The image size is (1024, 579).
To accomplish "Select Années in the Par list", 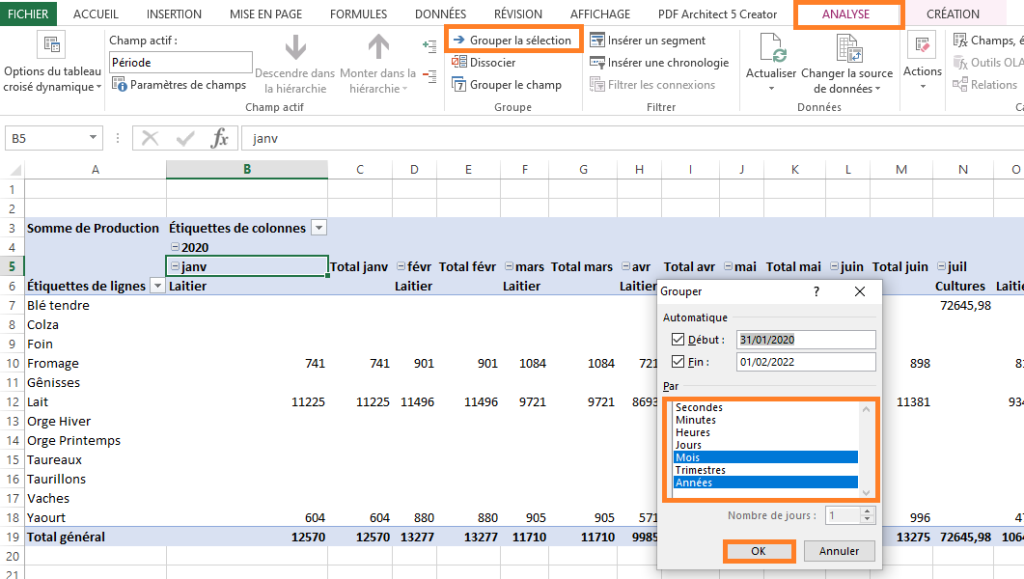I will coord(765,482).
